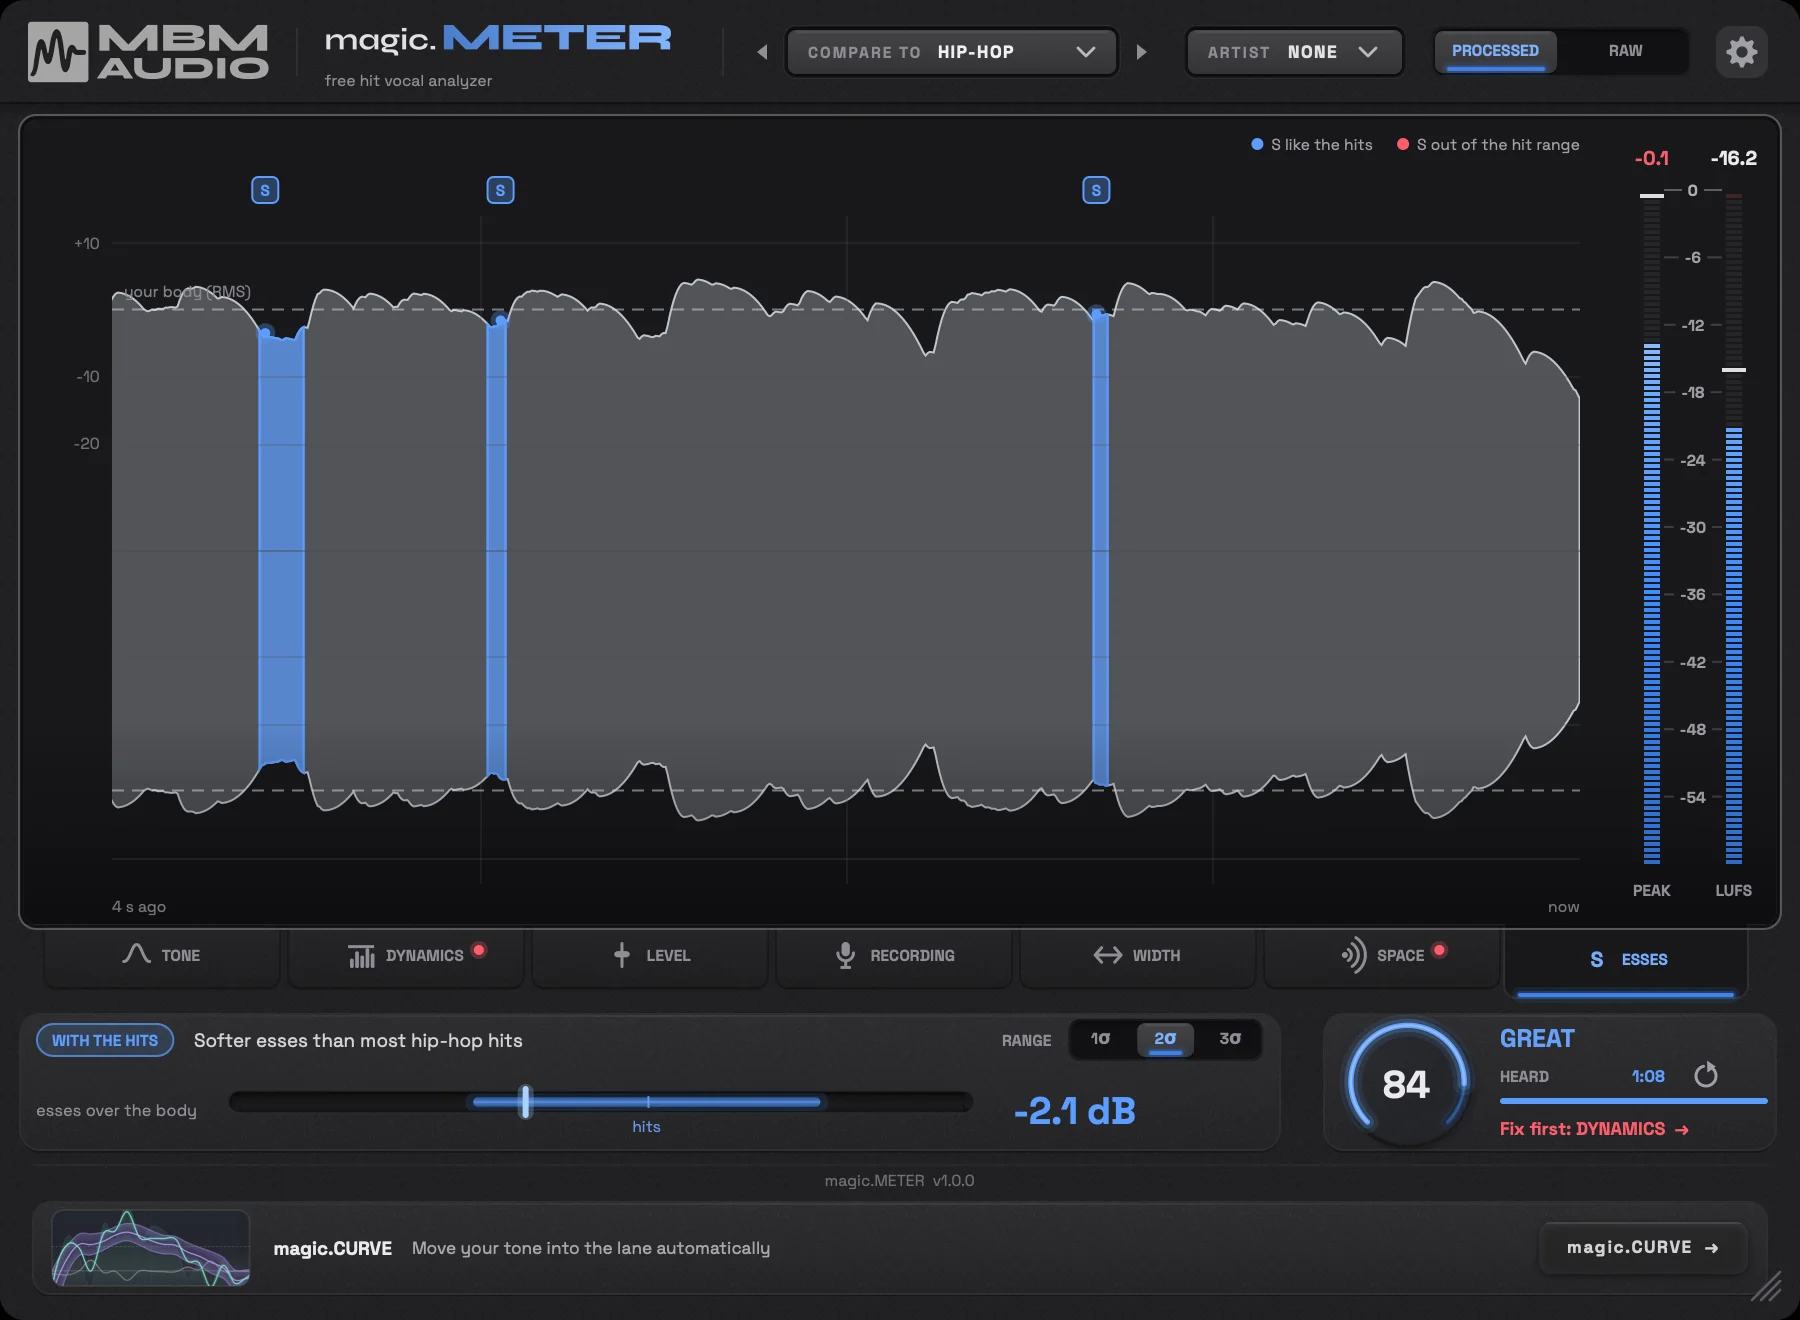1800x1320 pixels.
Task: Click the Space sound-wave icon
Action: (x=1354, y=955)
